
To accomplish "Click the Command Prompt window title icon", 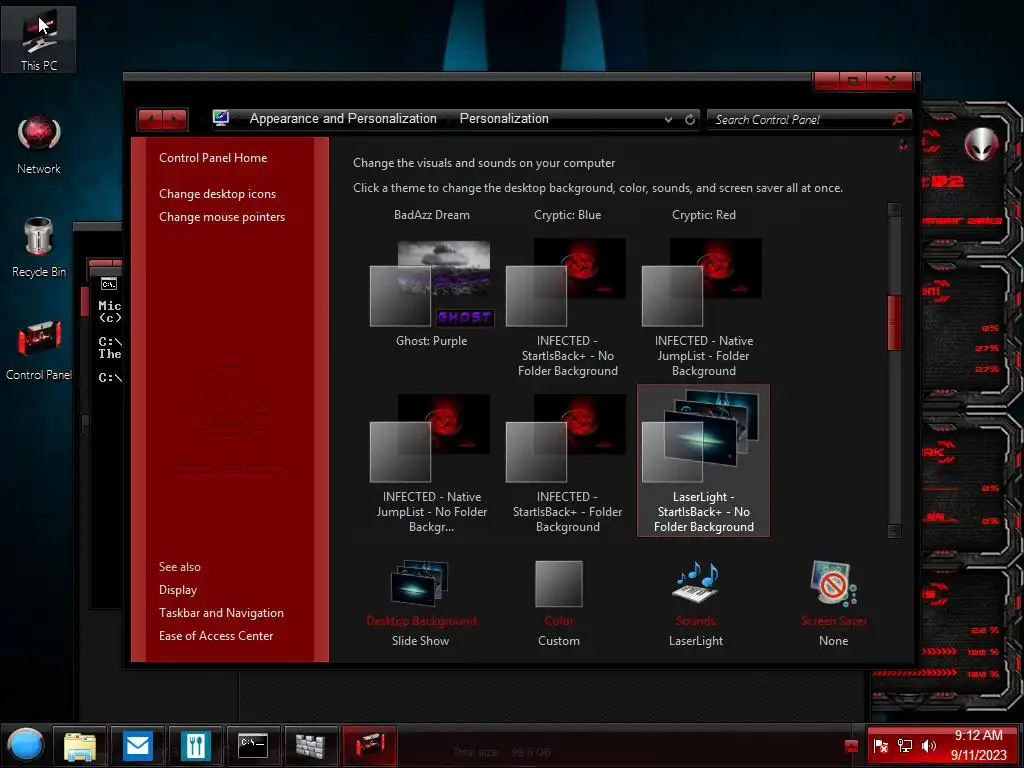I will click(x=108, y=284).
